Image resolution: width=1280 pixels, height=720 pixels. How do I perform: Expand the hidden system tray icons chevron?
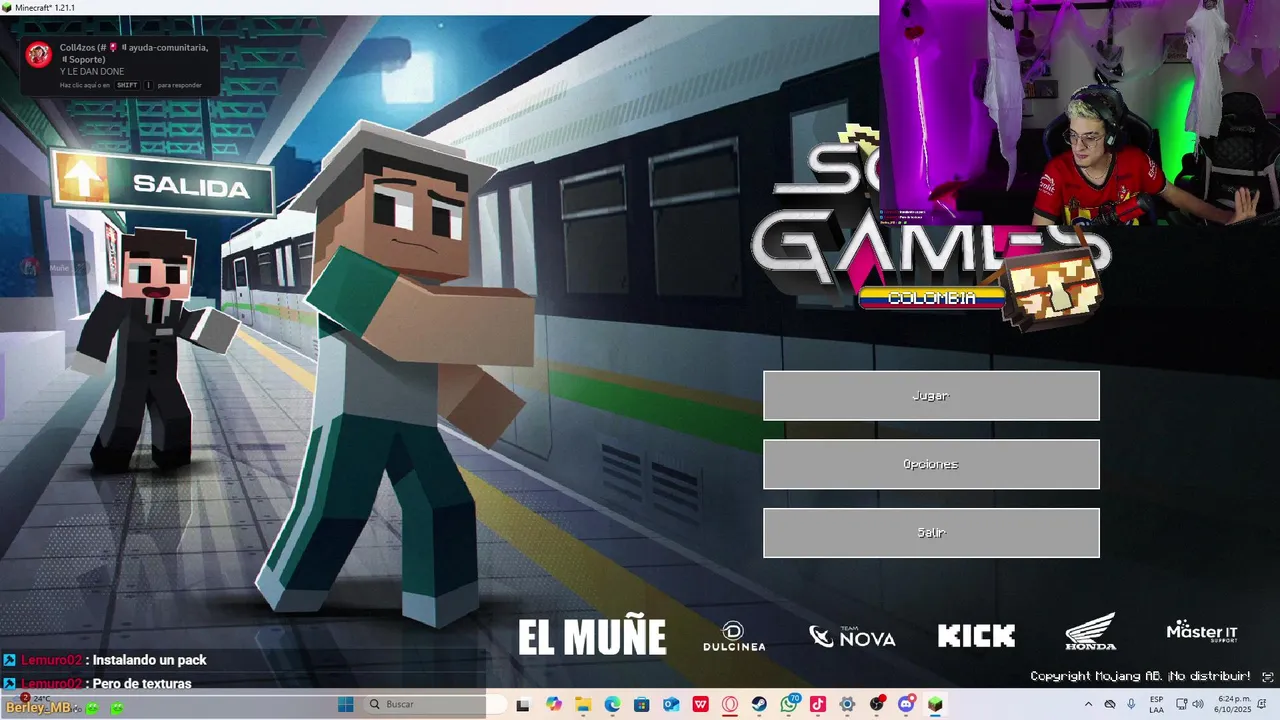pyautogui.click(x=1088, y=705)
